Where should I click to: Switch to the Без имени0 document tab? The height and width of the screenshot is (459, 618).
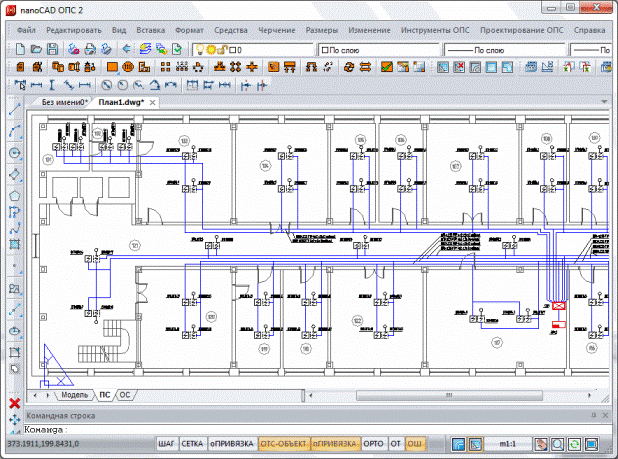coord(65,102)
